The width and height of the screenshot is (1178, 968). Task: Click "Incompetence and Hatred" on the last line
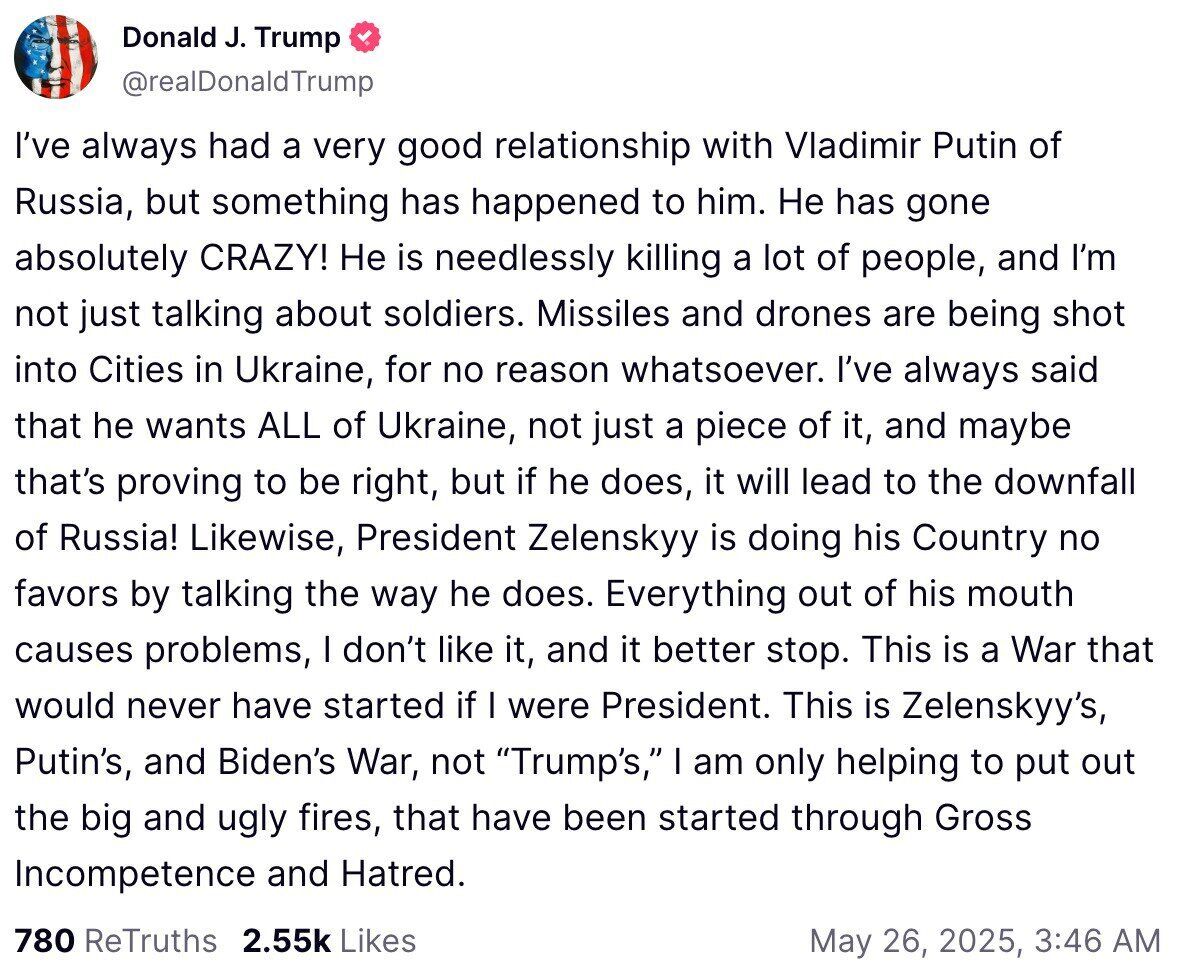click(x=240, y=873)
